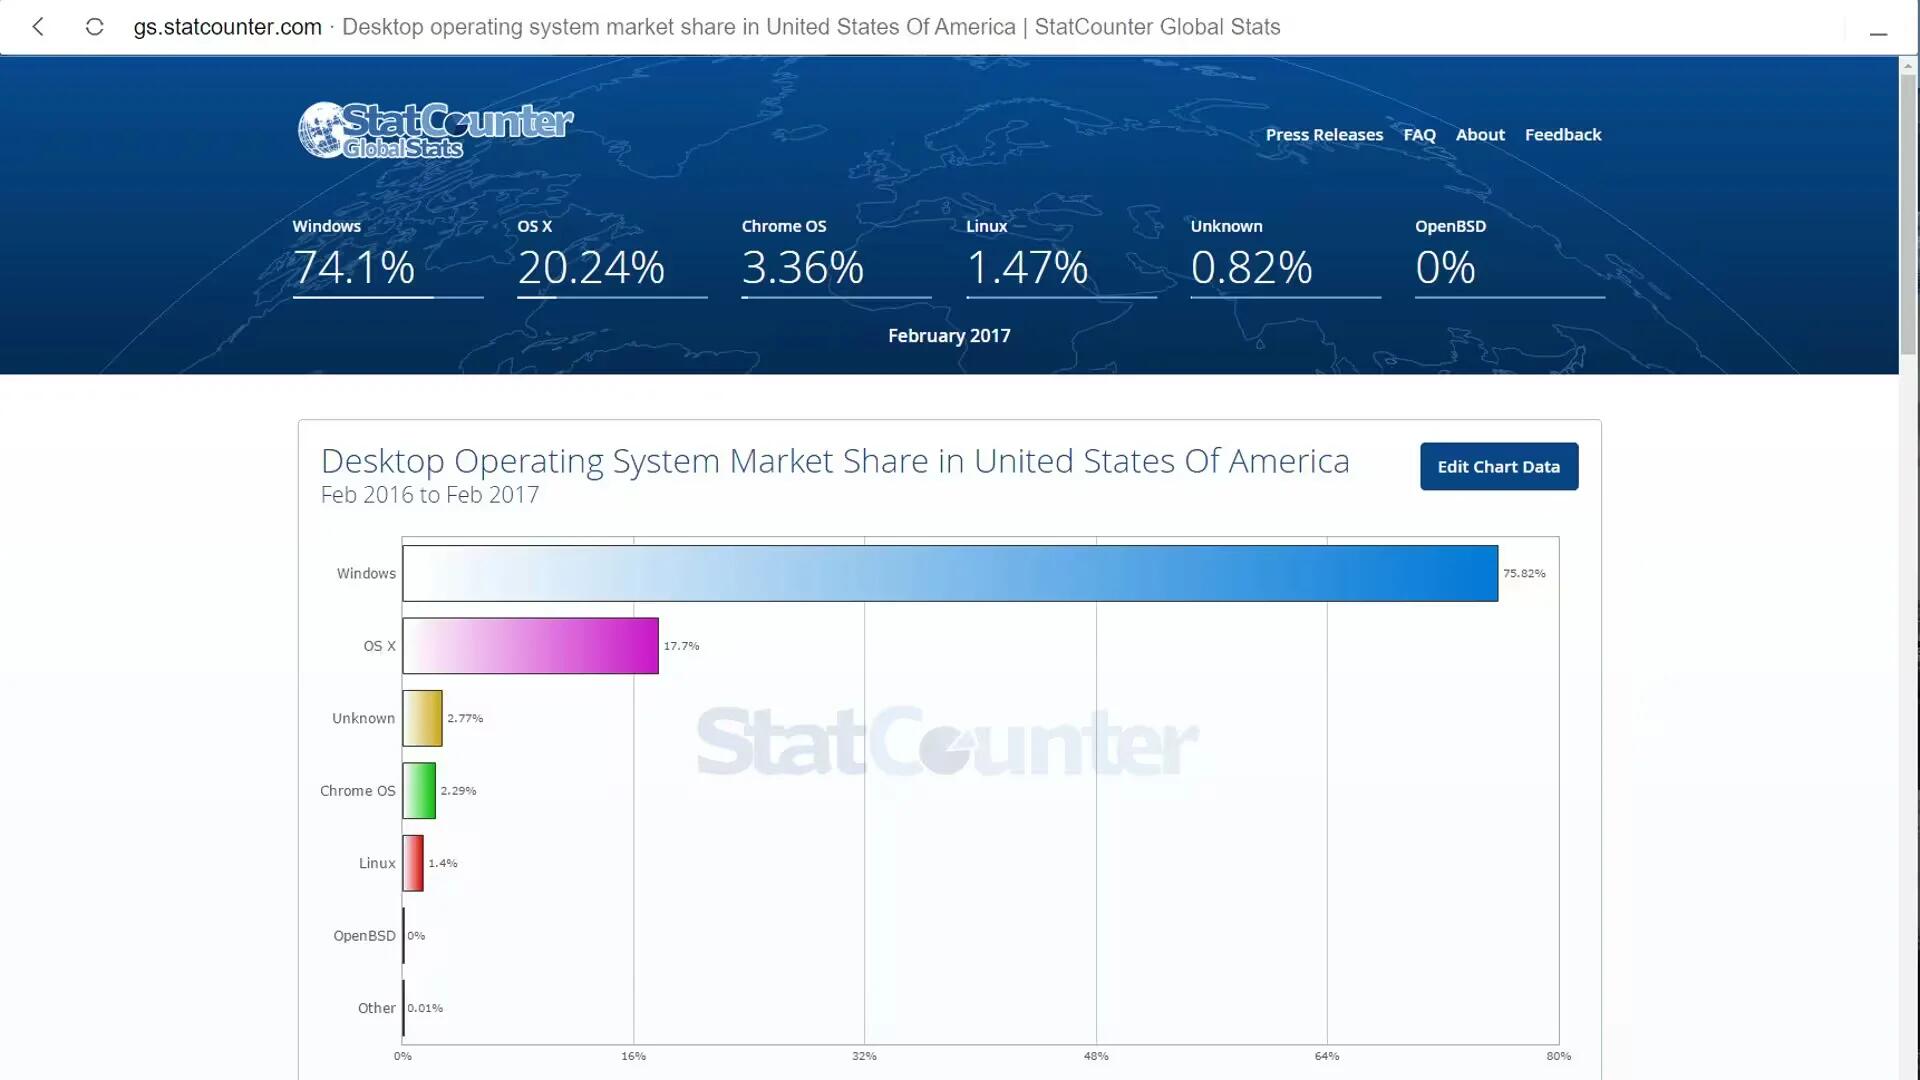Select the OpenBSD 0% header stat

coord(1510,258)
